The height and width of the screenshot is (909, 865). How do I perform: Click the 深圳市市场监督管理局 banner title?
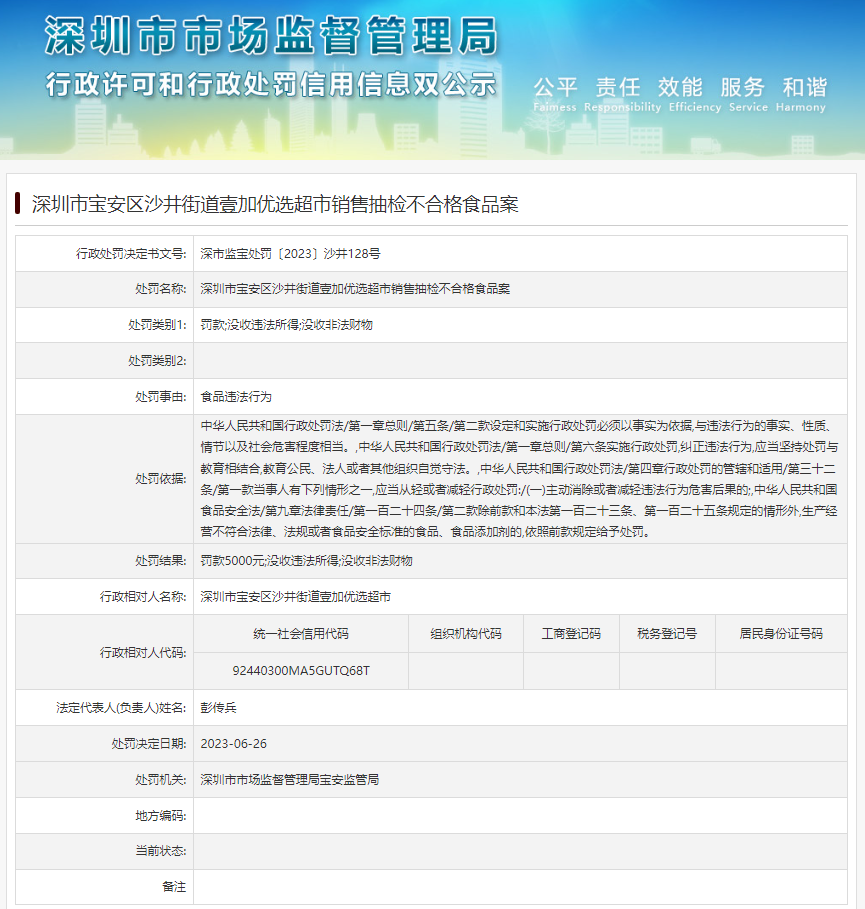pos(270,38)
